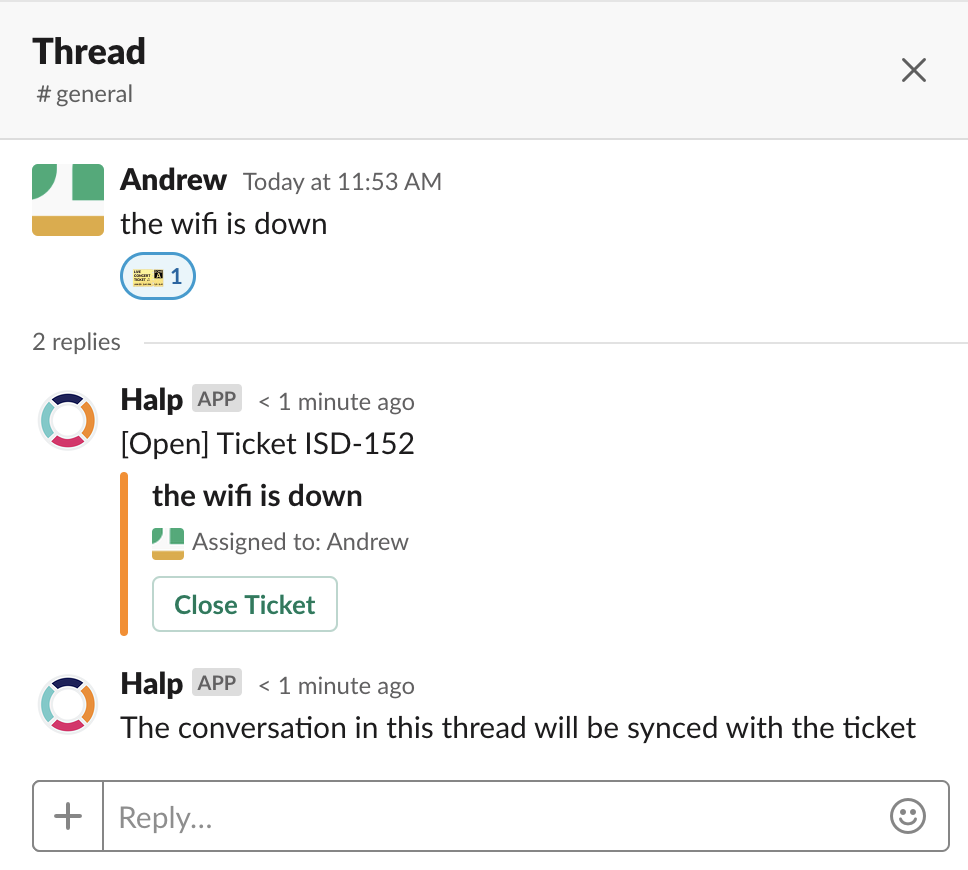Click Andrew's profile avatar
The height and width of the screenshot is (870, 968).
click(x=68, y=199)
